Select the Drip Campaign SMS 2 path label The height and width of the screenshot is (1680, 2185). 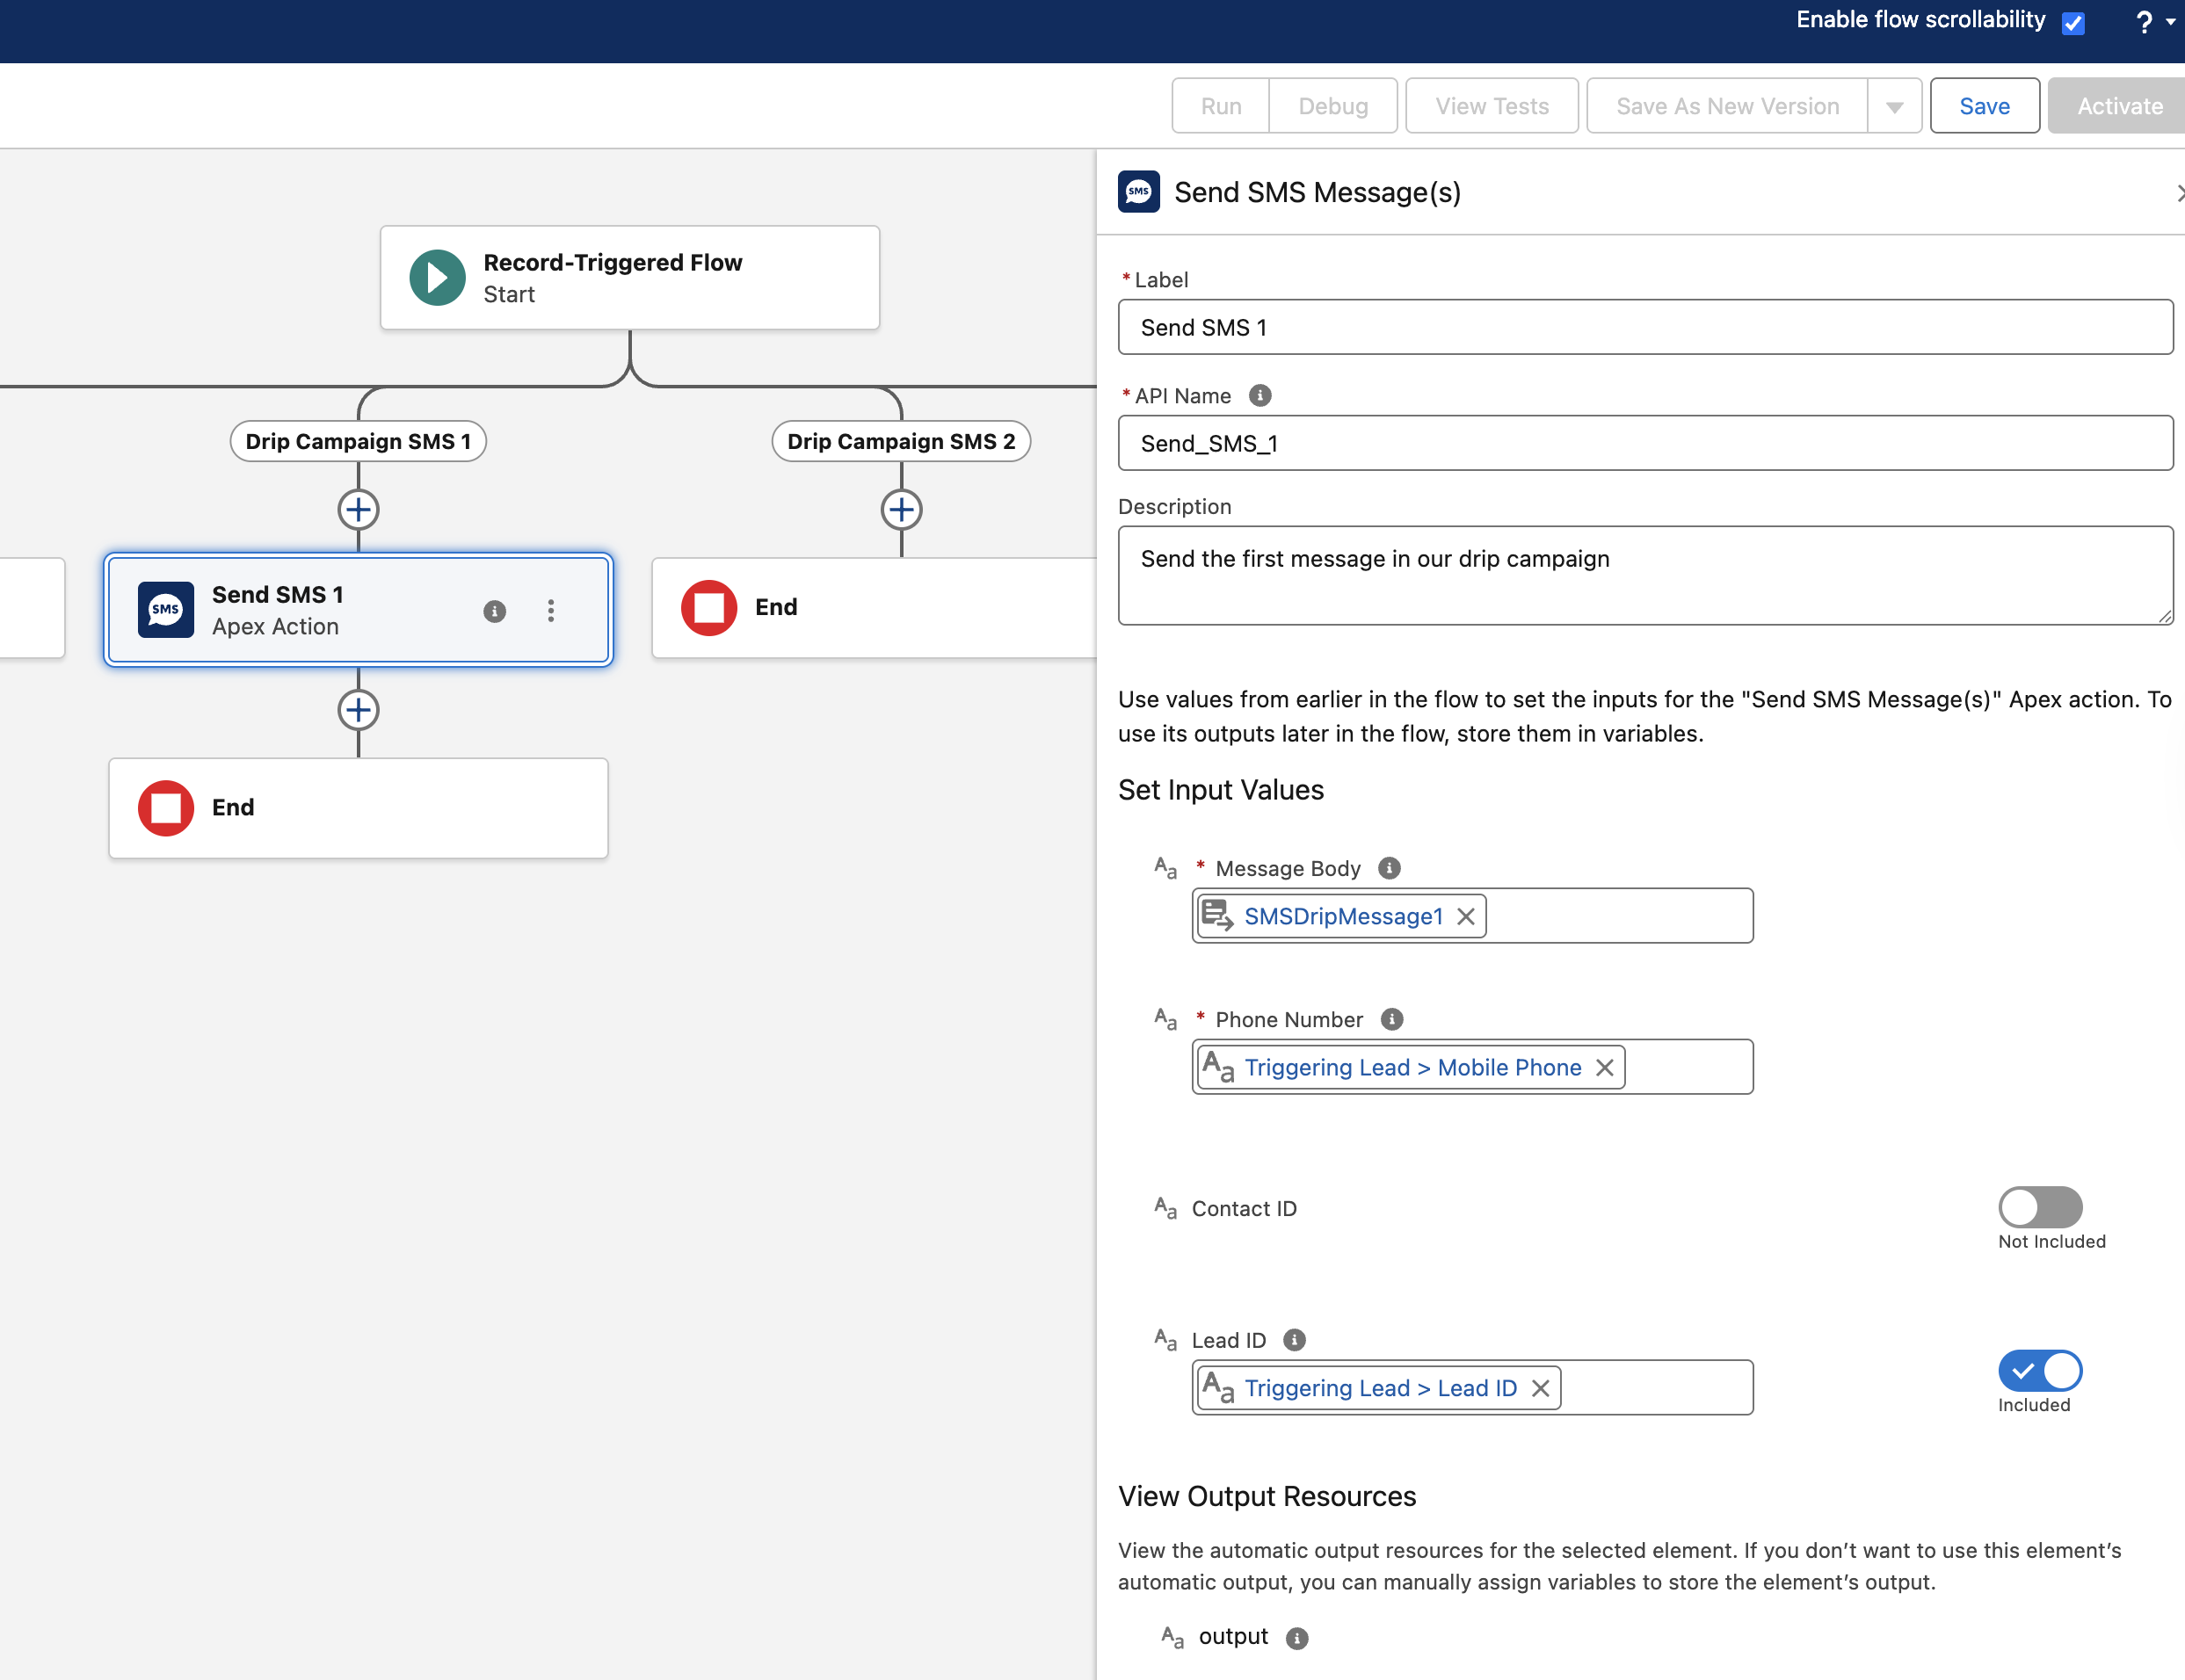[901, 442]
